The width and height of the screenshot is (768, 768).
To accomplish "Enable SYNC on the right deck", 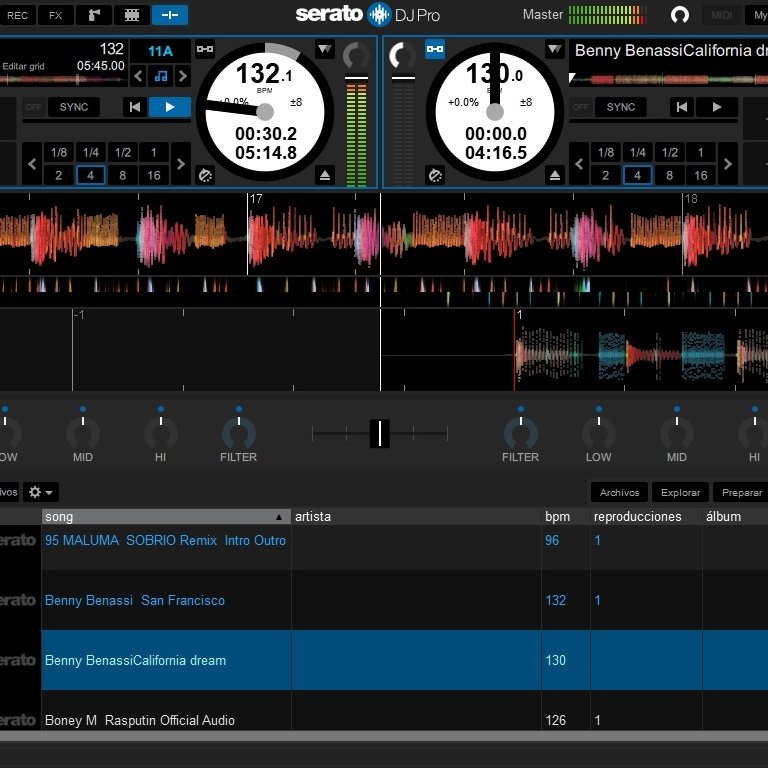I will click(x=621, y=107).
